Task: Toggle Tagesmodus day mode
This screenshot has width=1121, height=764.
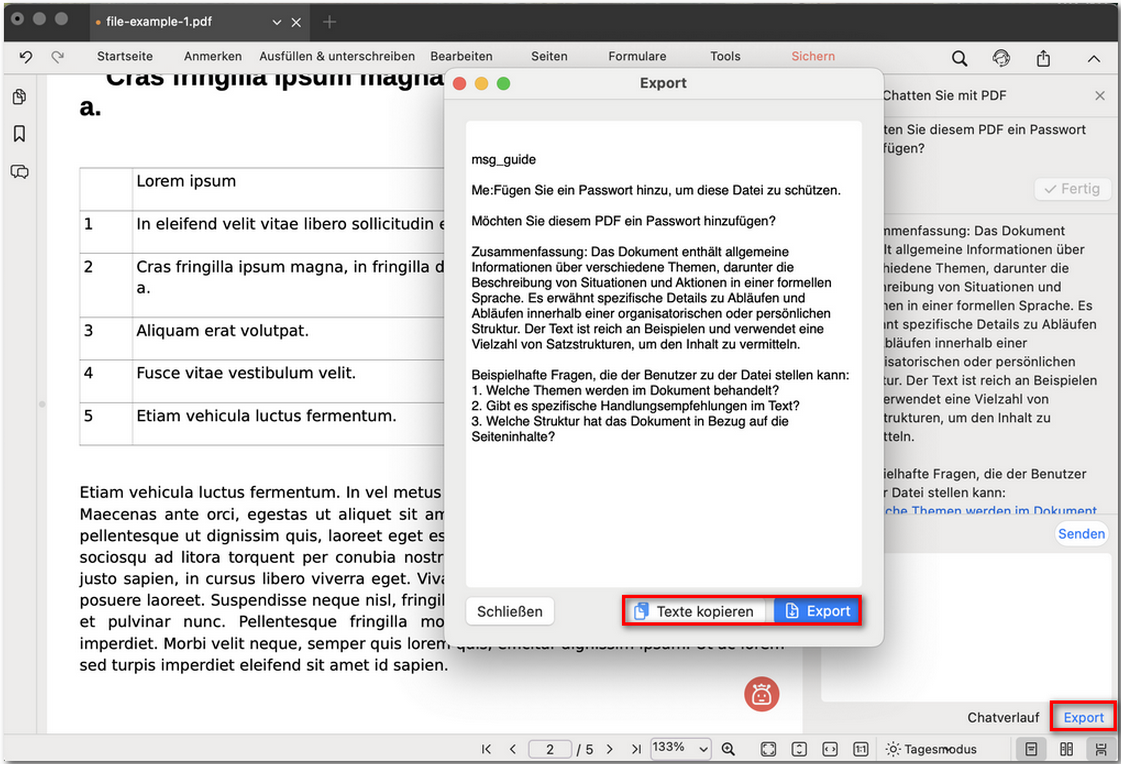Action: 931,749
